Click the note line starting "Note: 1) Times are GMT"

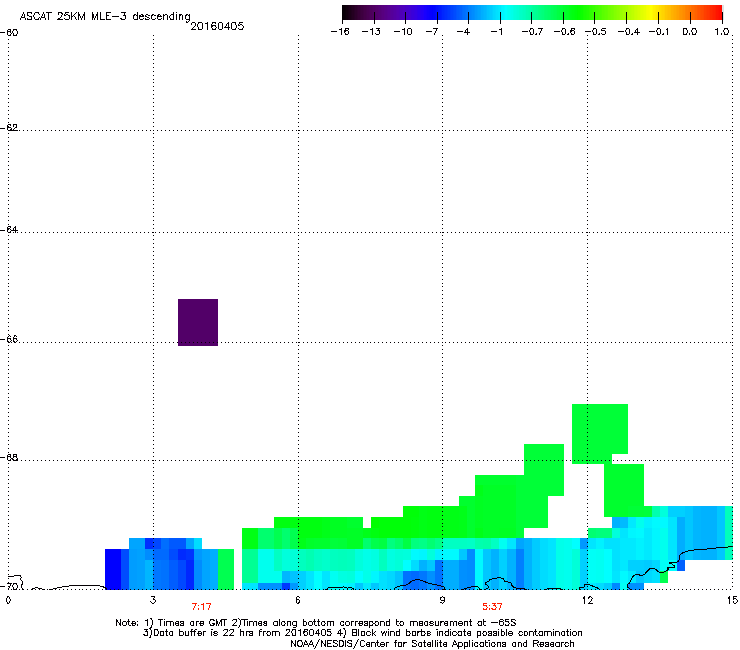click(316, 623)
